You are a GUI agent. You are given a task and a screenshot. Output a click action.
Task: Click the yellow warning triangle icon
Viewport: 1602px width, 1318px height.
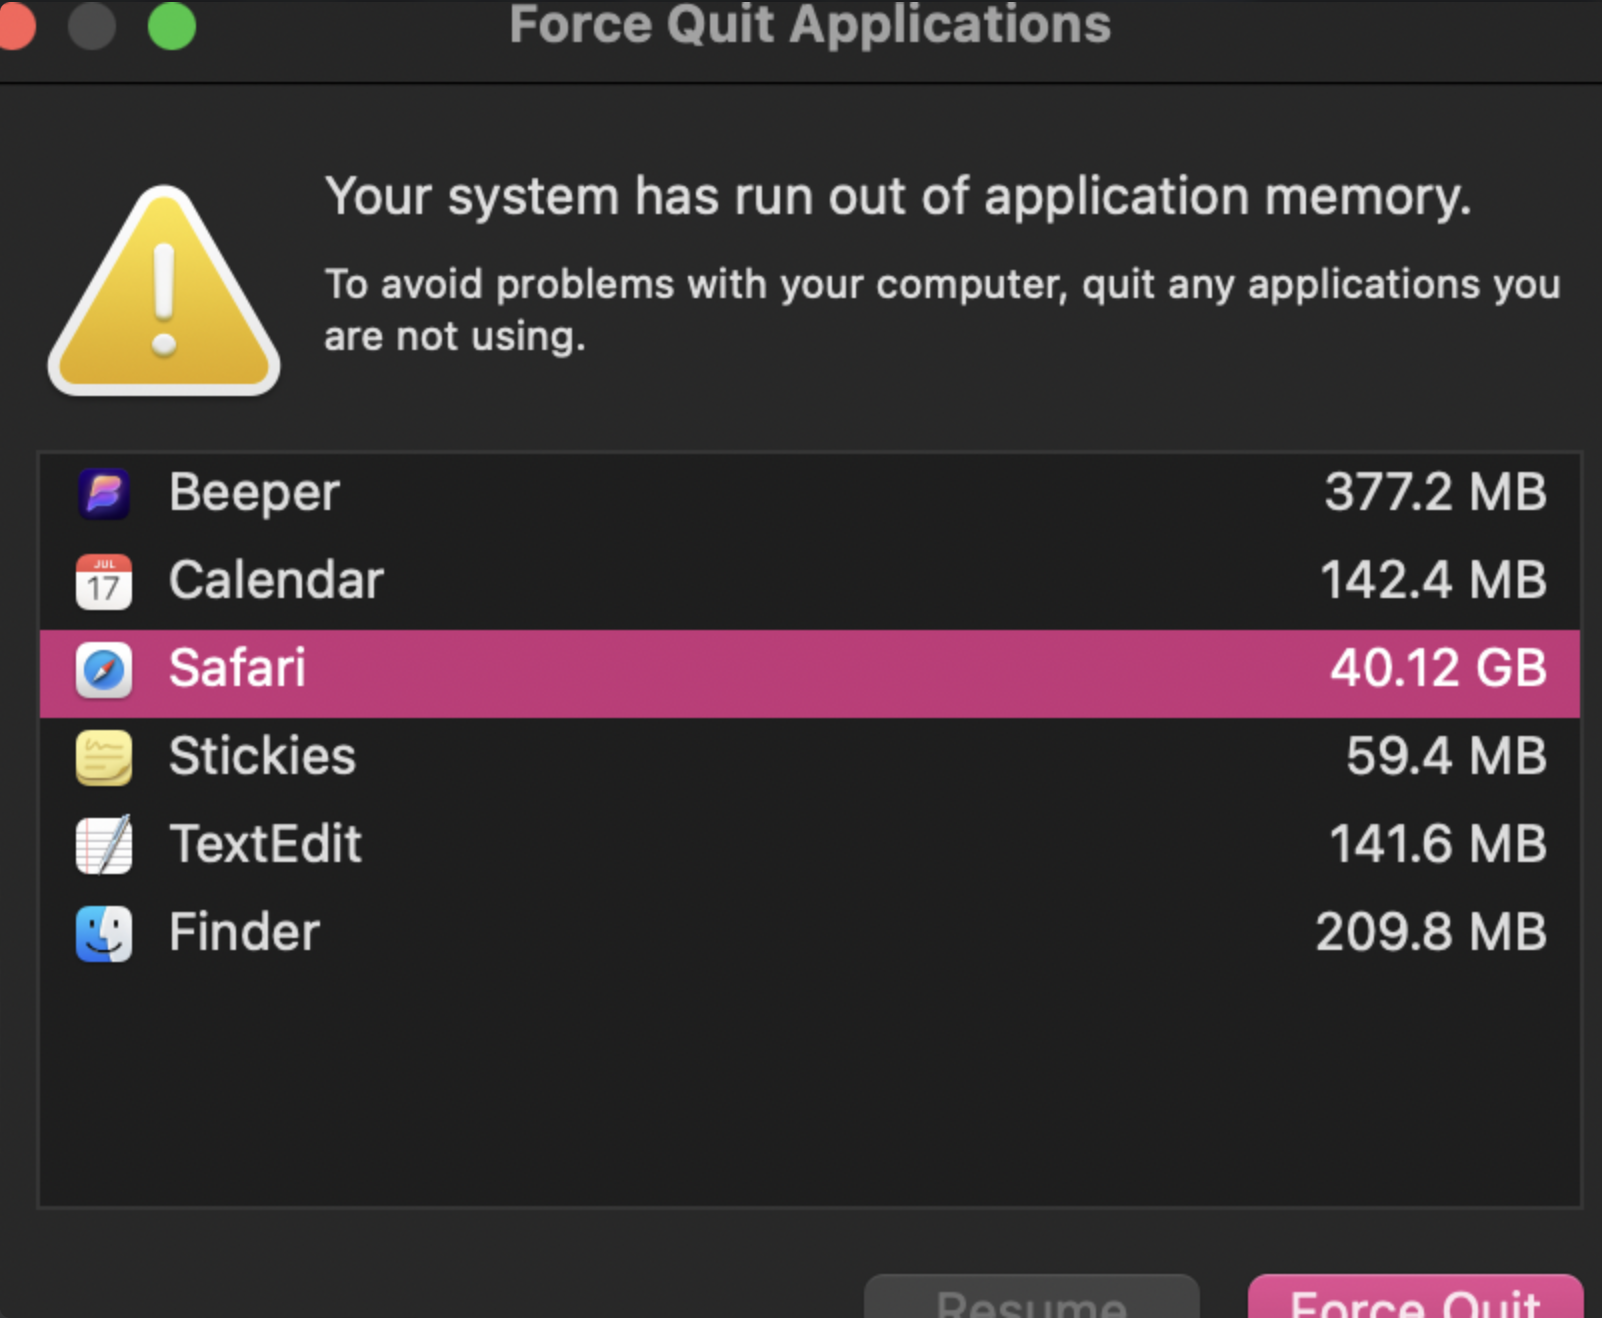[164, 295]
